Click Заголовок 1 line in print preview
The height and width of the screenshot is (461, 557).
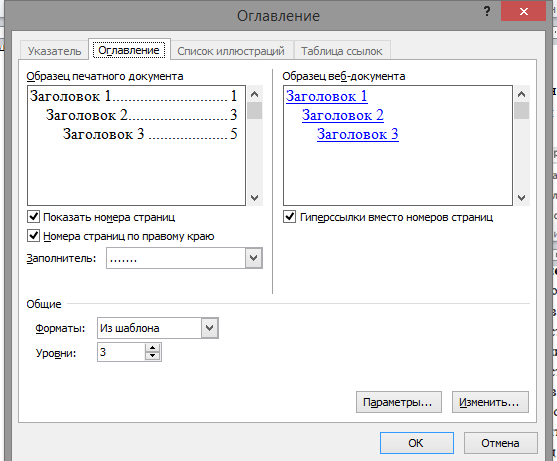[x=133, y=96]
